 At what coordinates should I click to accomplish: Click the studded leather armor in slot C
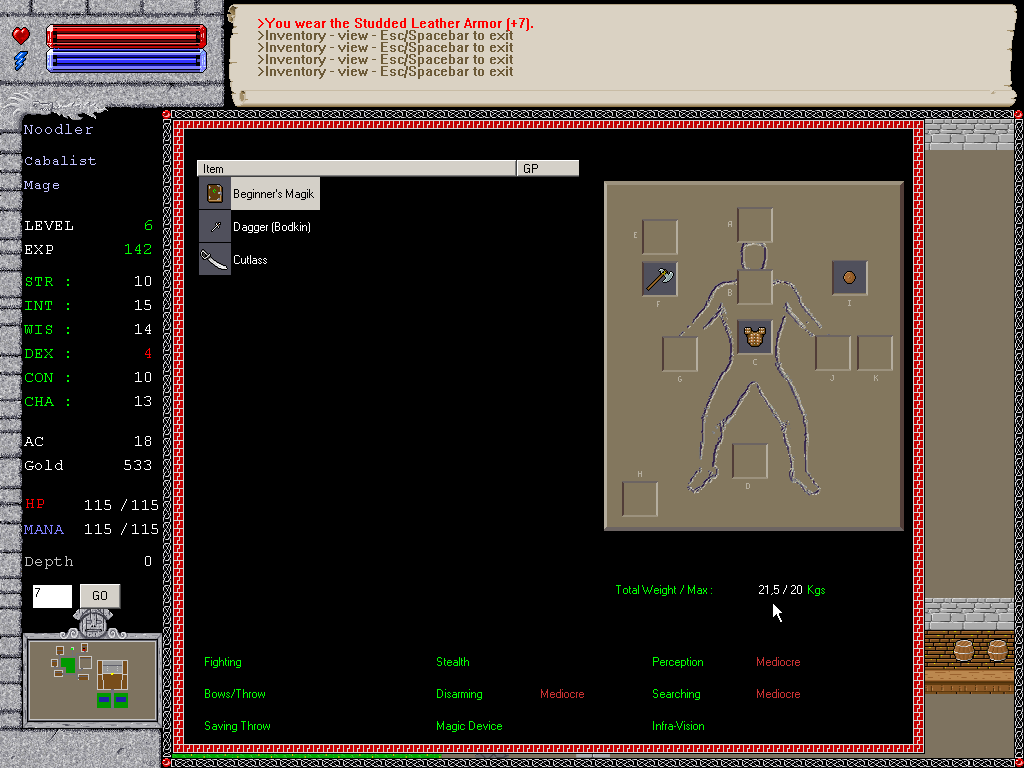755,337
